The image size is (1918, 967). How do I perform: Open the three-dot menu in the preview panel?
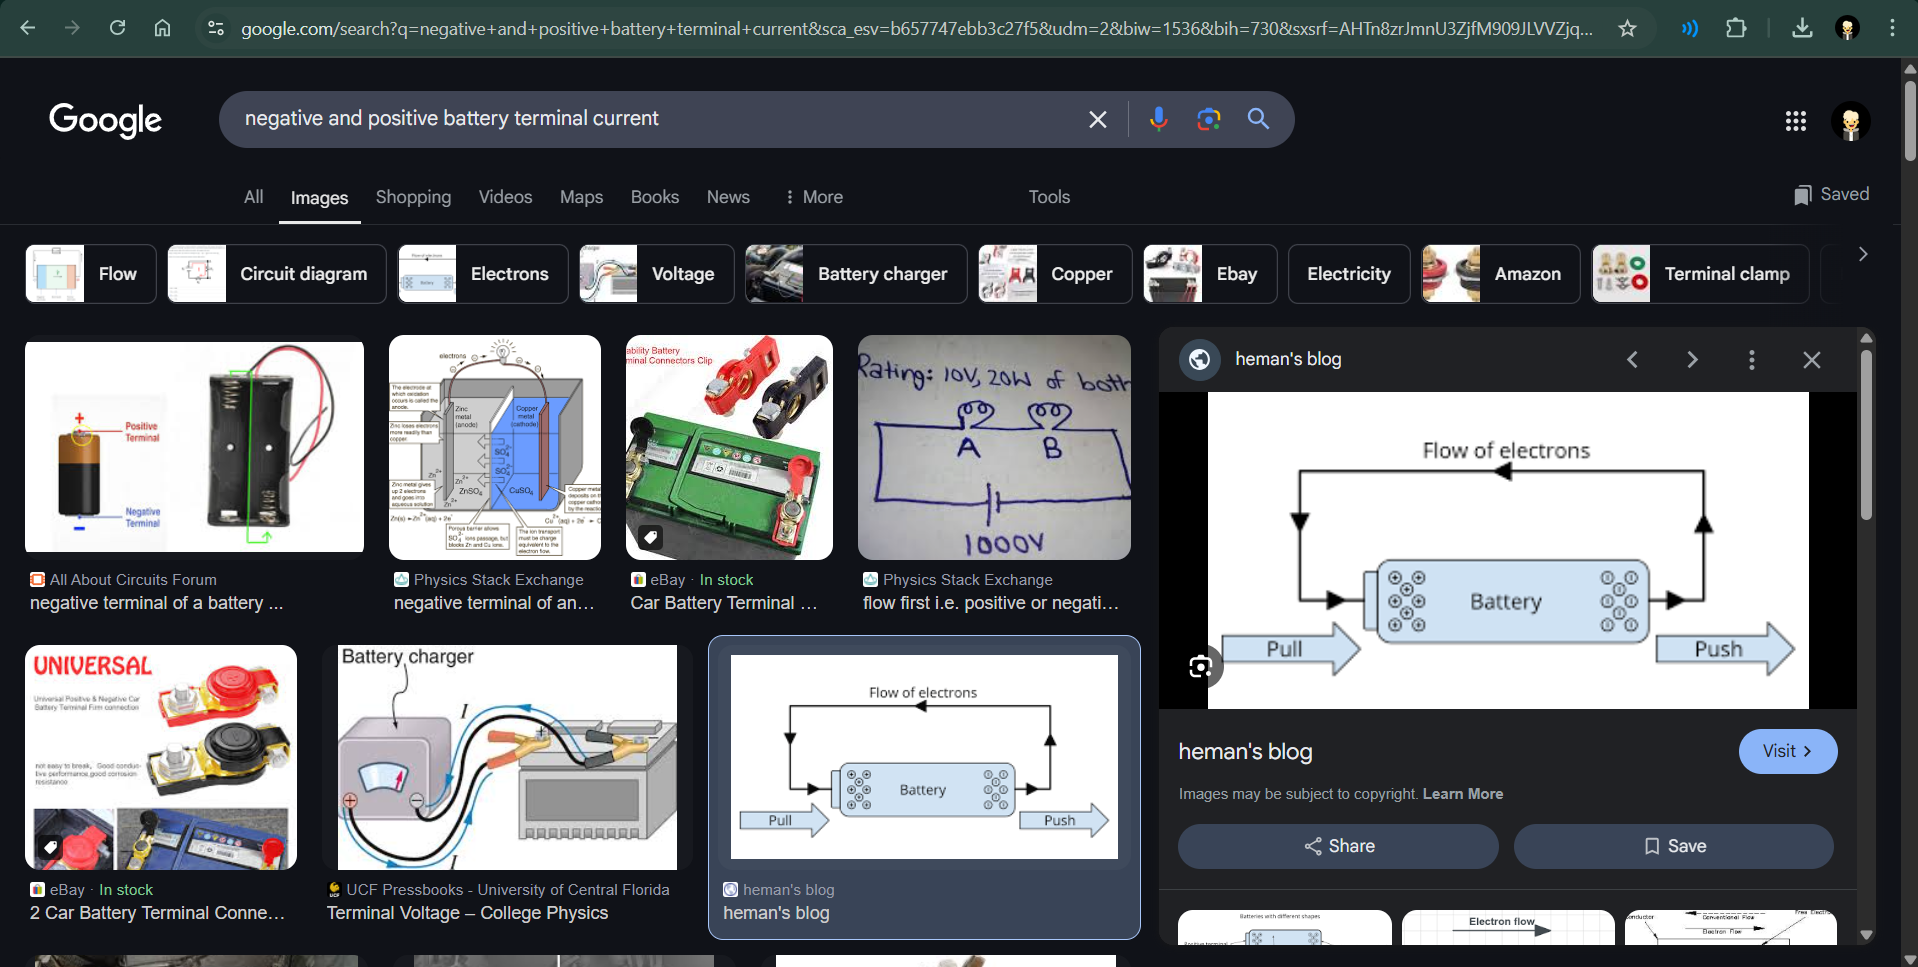pyautogui.click(x=1751, y=359)
